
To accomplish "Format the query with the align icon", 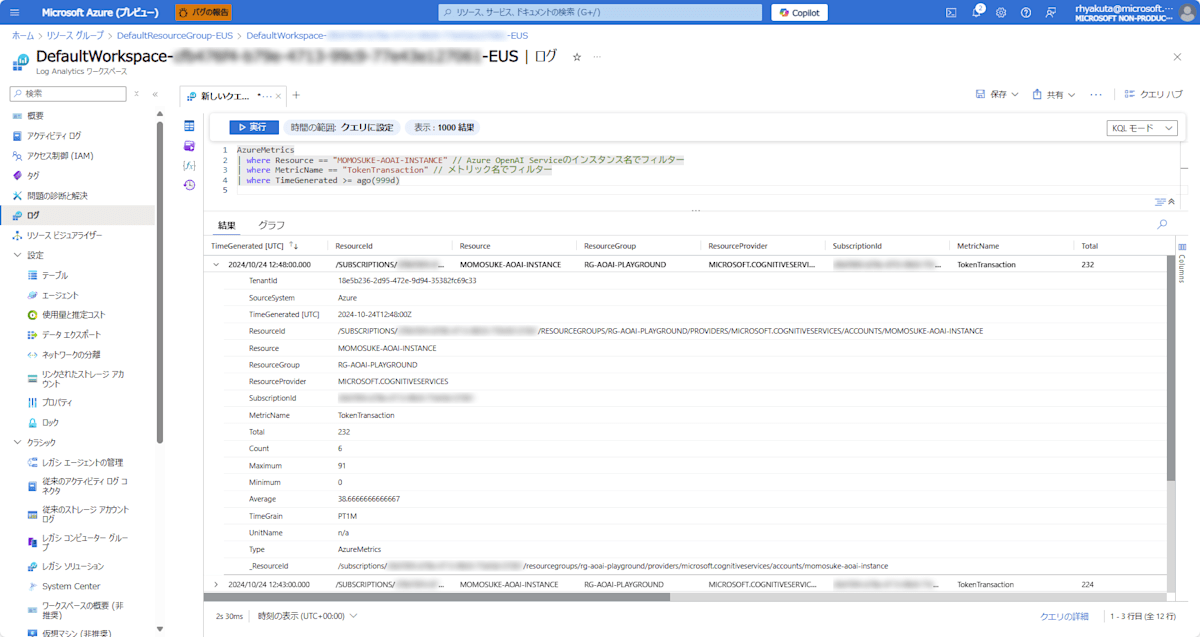I will (x=1159, y=202).
